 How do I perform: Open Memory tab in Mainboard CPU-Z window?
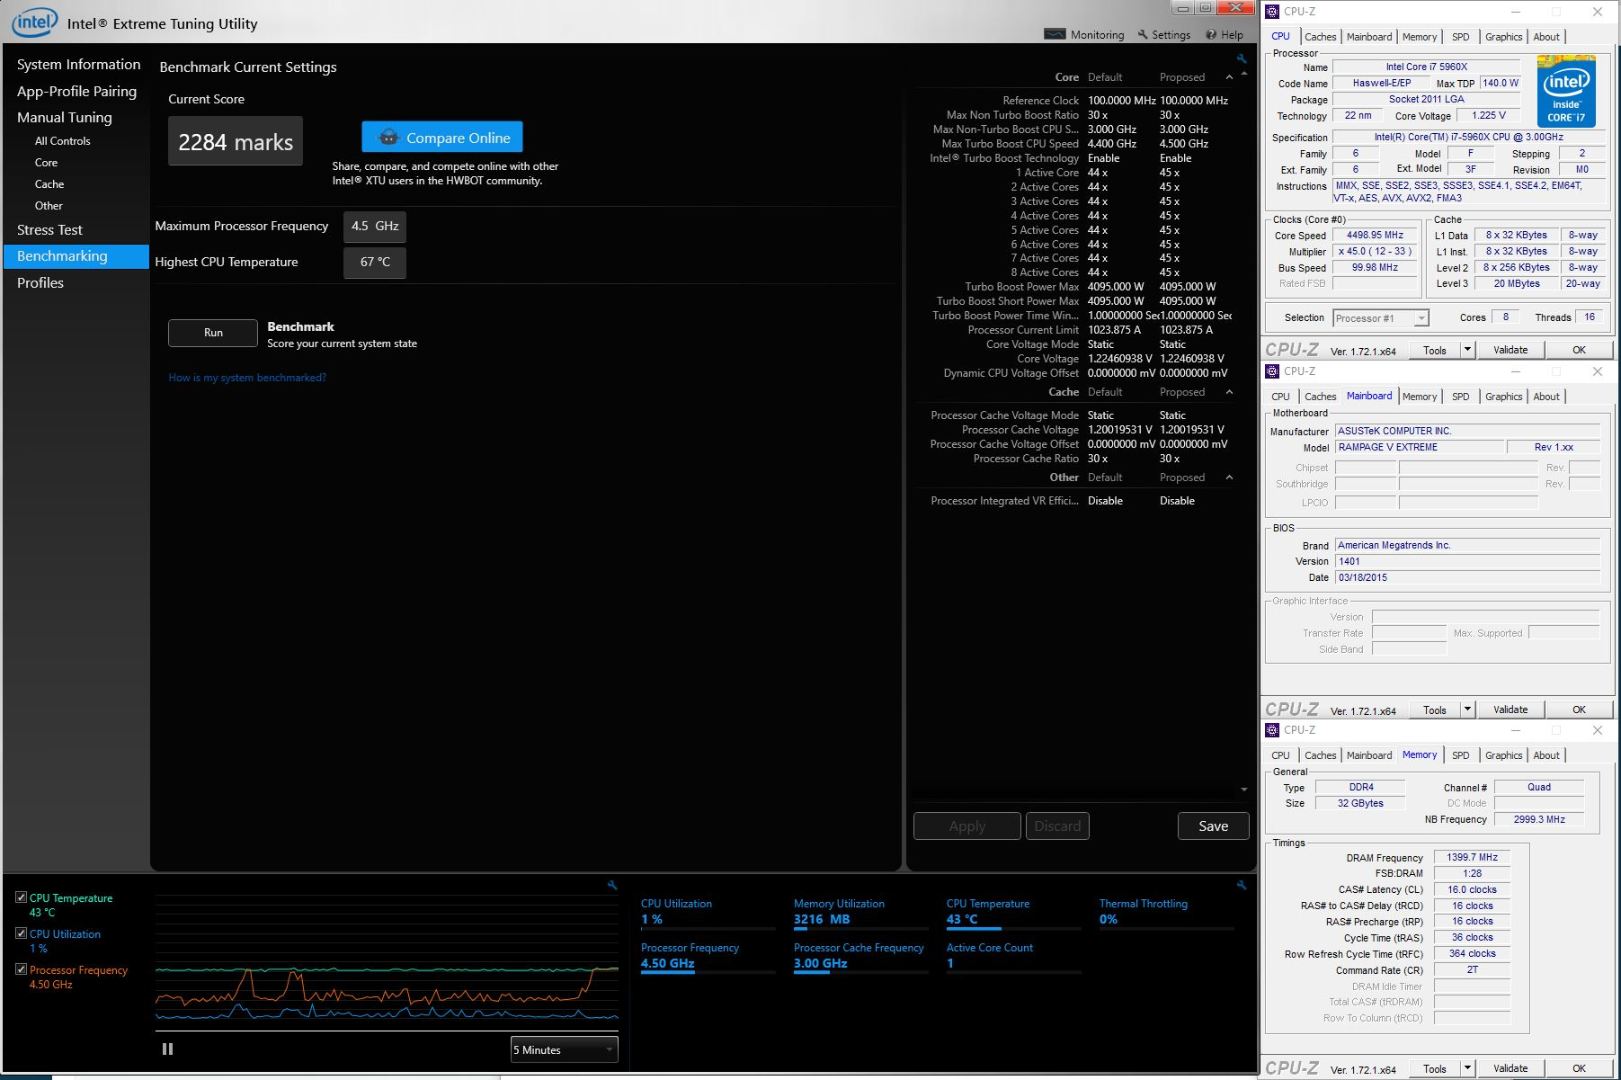click(x=1419, y=397)
